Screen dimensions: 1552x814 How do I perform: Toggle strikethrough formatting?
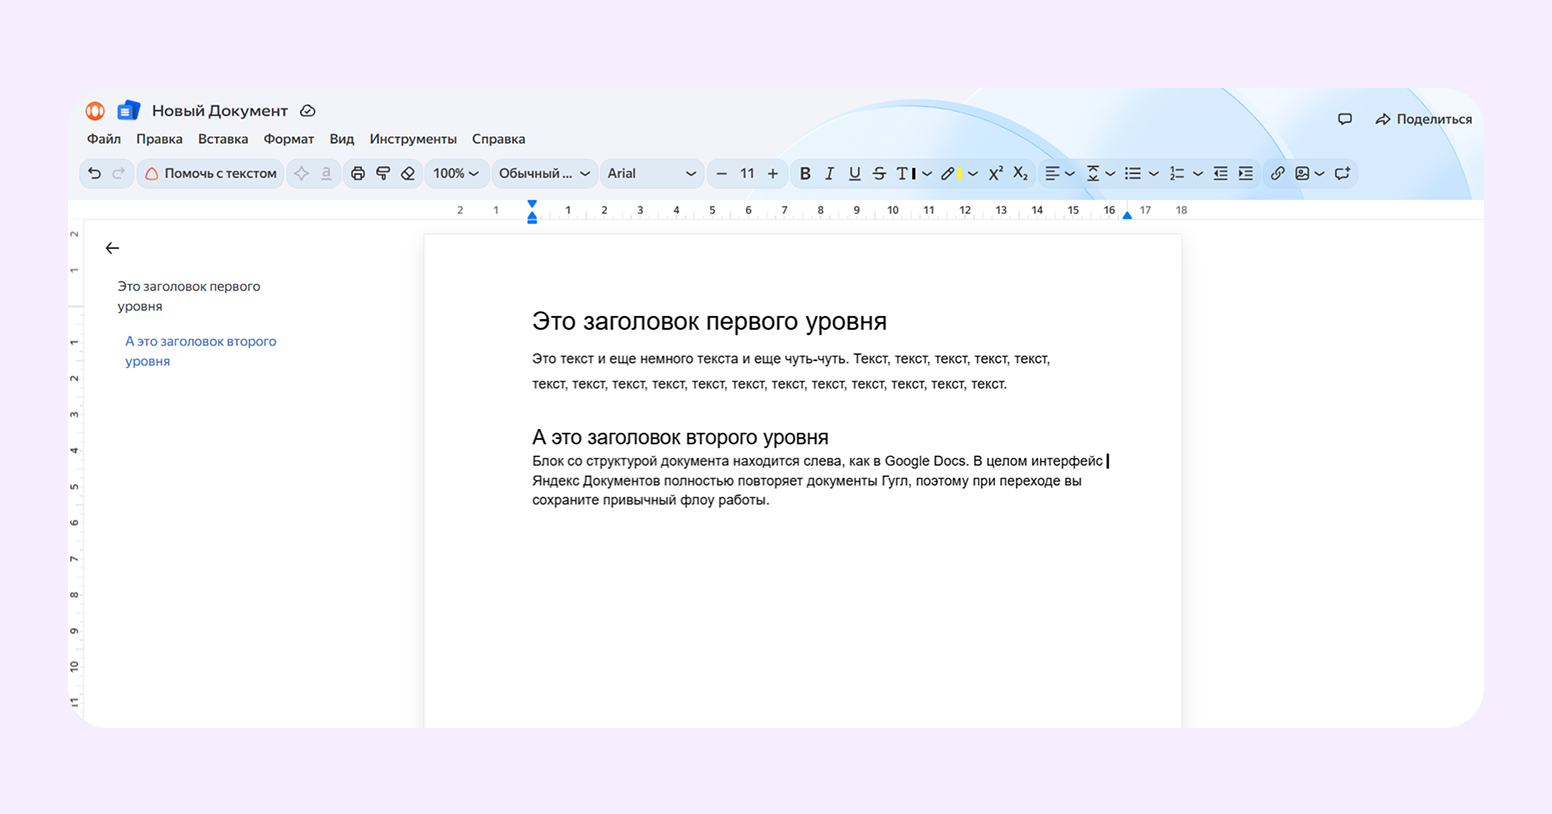[x=878, y=173]
